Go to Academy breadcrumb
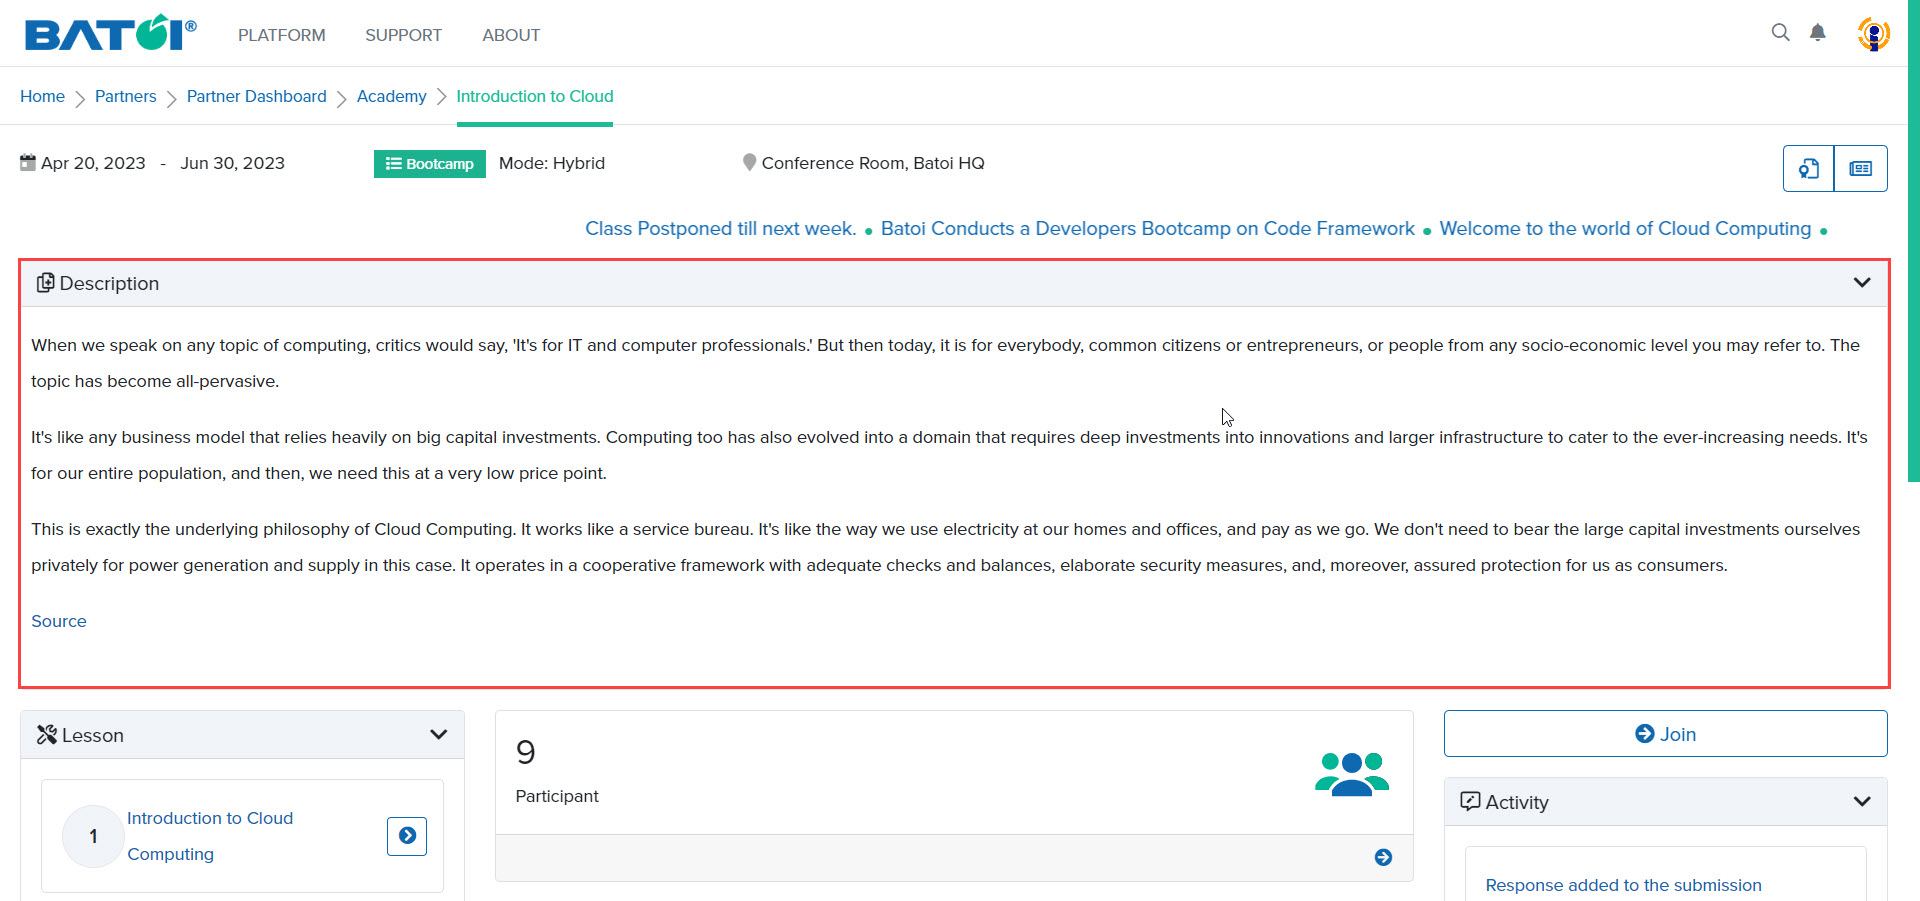The width and height of the screenshot is (1920, 901). point(392,96)
